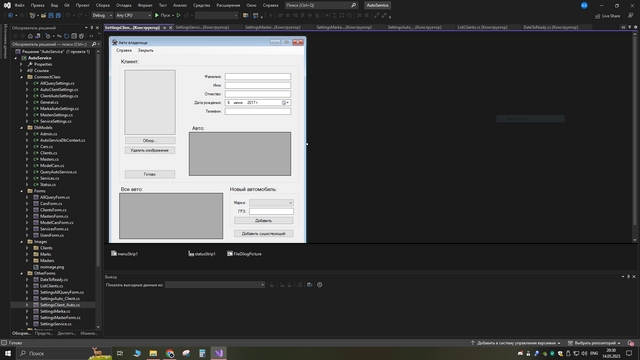The height and width of the screenshot is (360, 640).
Task: Click the green Пуск start debugging button
Action: tap(162, 16)
